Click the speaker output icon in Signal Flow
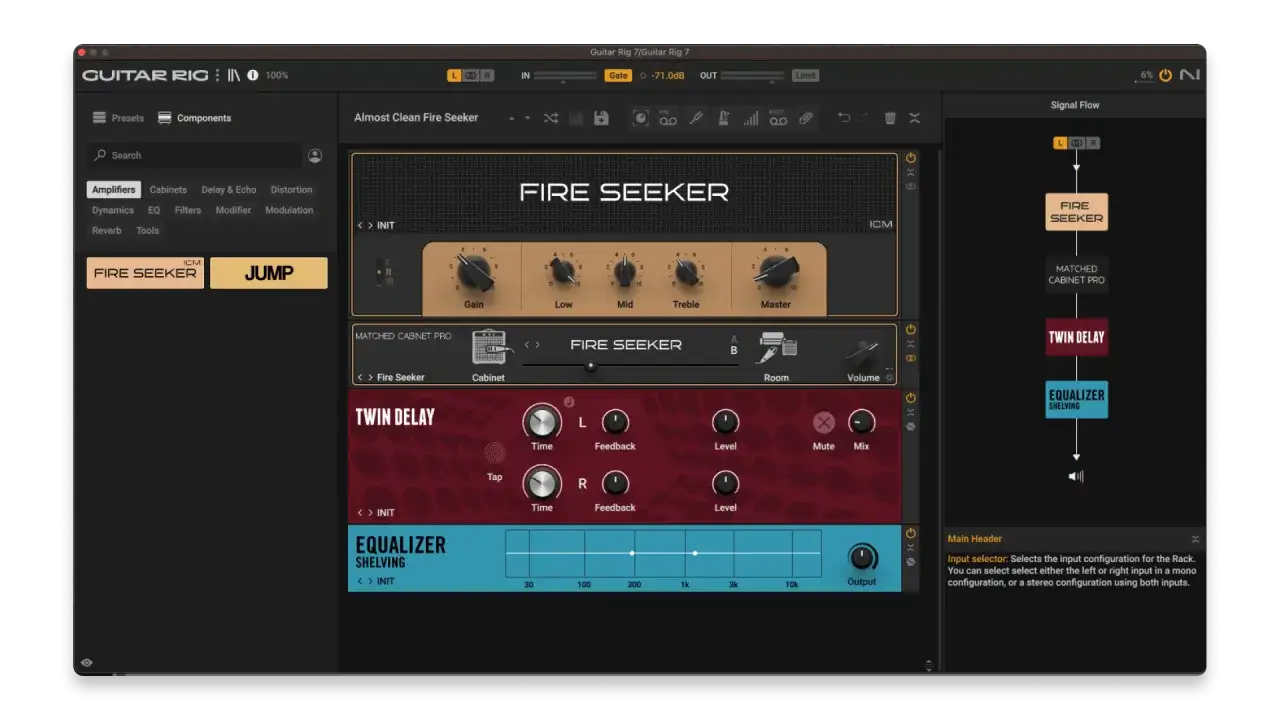 (x=1076, y=476)
